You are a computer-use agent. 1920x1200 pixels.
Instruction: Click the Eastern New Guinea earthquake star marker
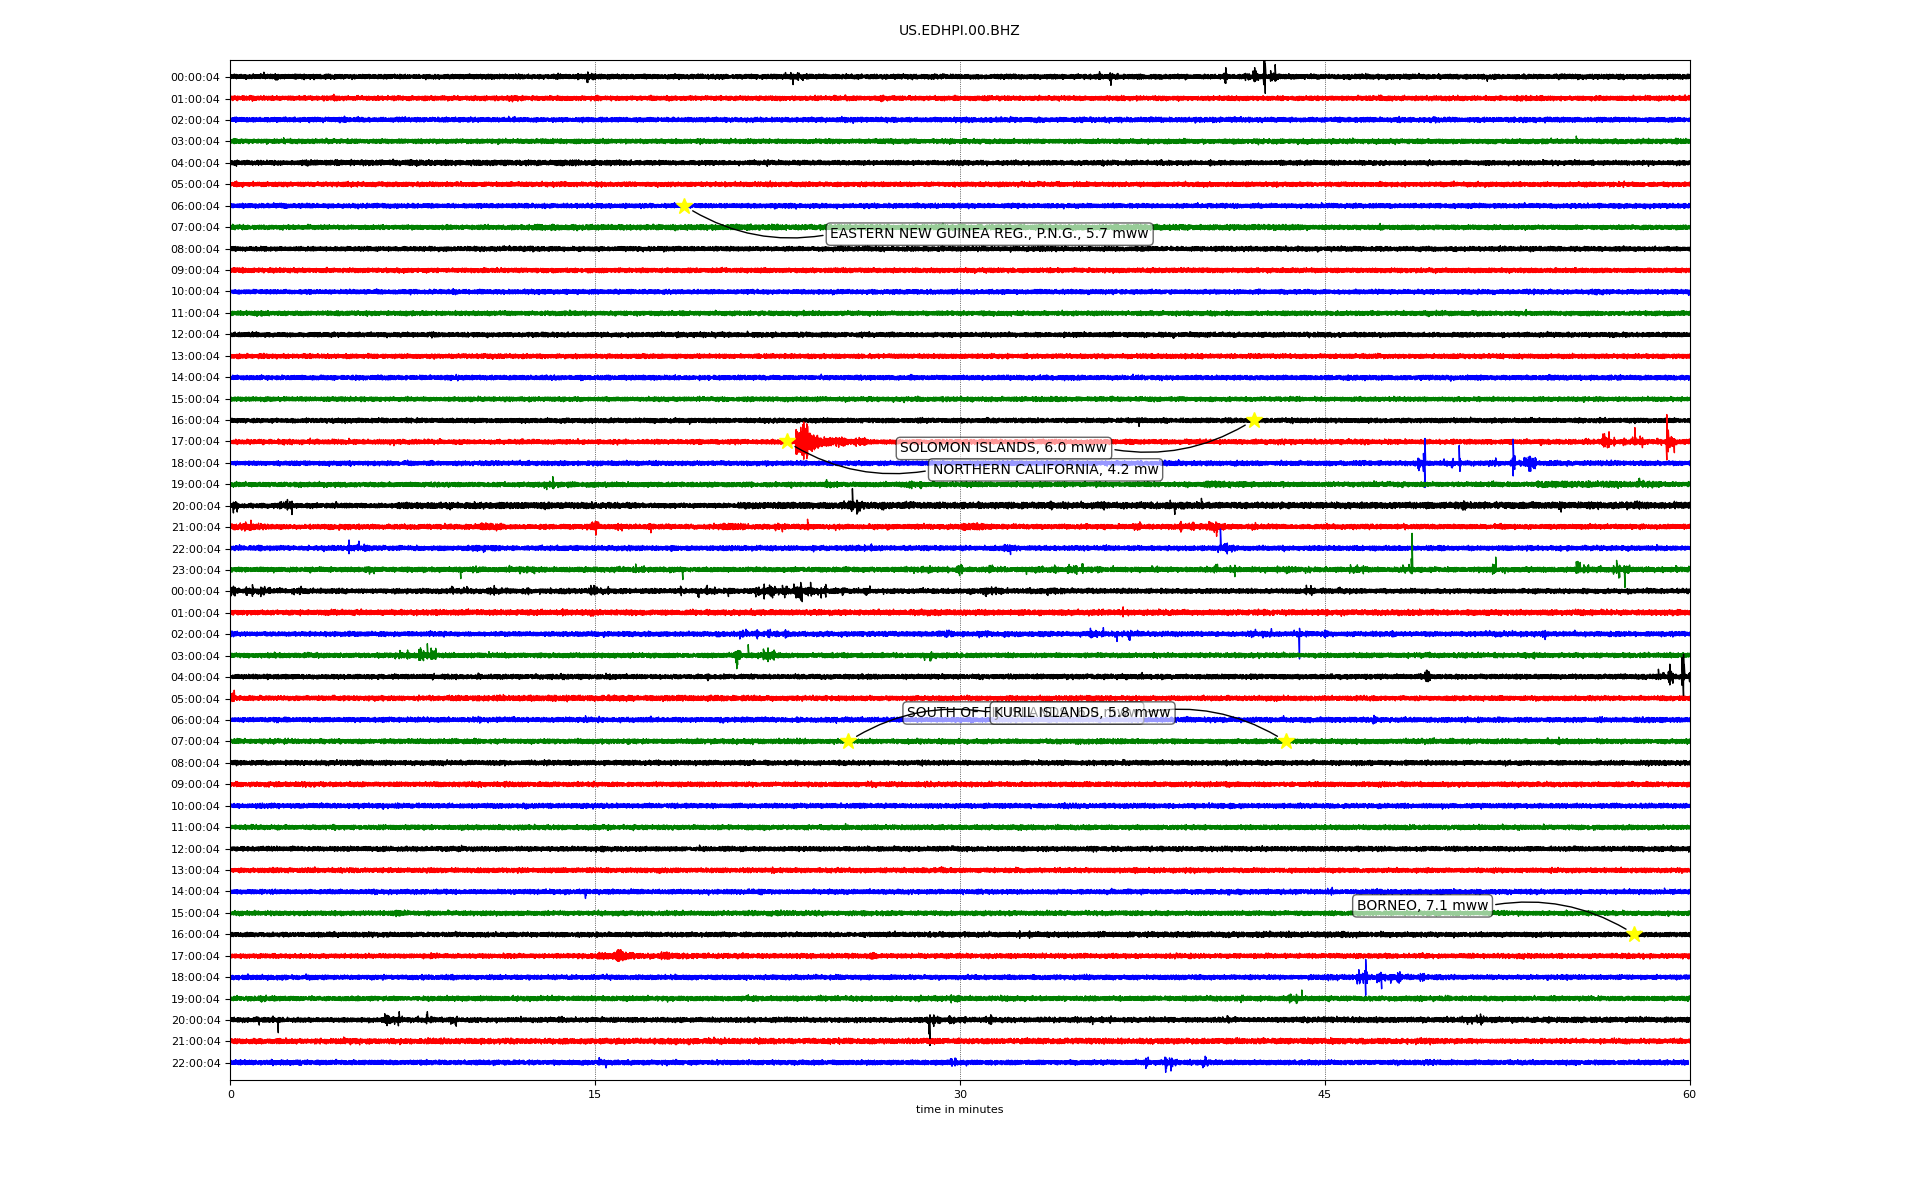684,206
